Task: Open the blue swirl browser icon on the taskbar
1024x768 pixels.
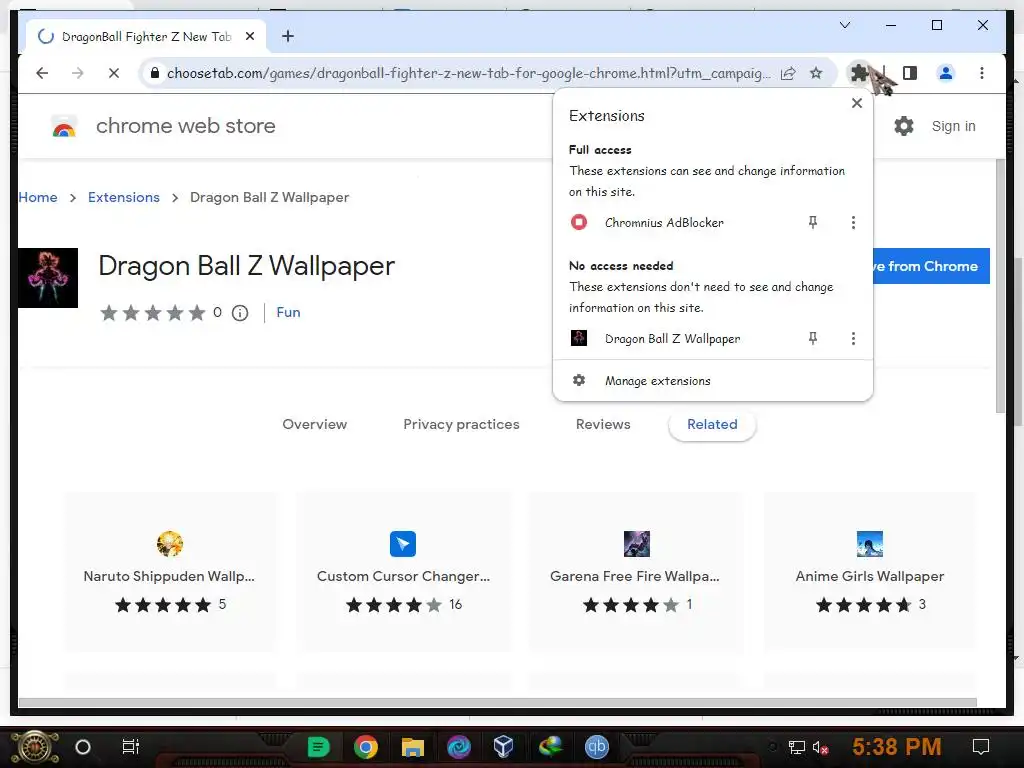Action: pos(458,746)
